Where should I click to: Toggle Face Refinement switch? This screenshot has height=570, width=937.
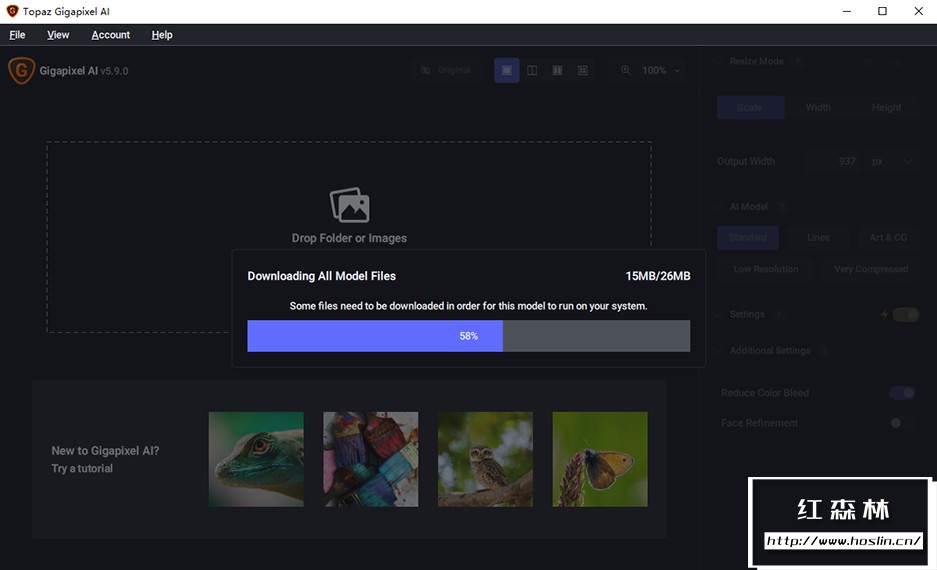coord(902,423)
